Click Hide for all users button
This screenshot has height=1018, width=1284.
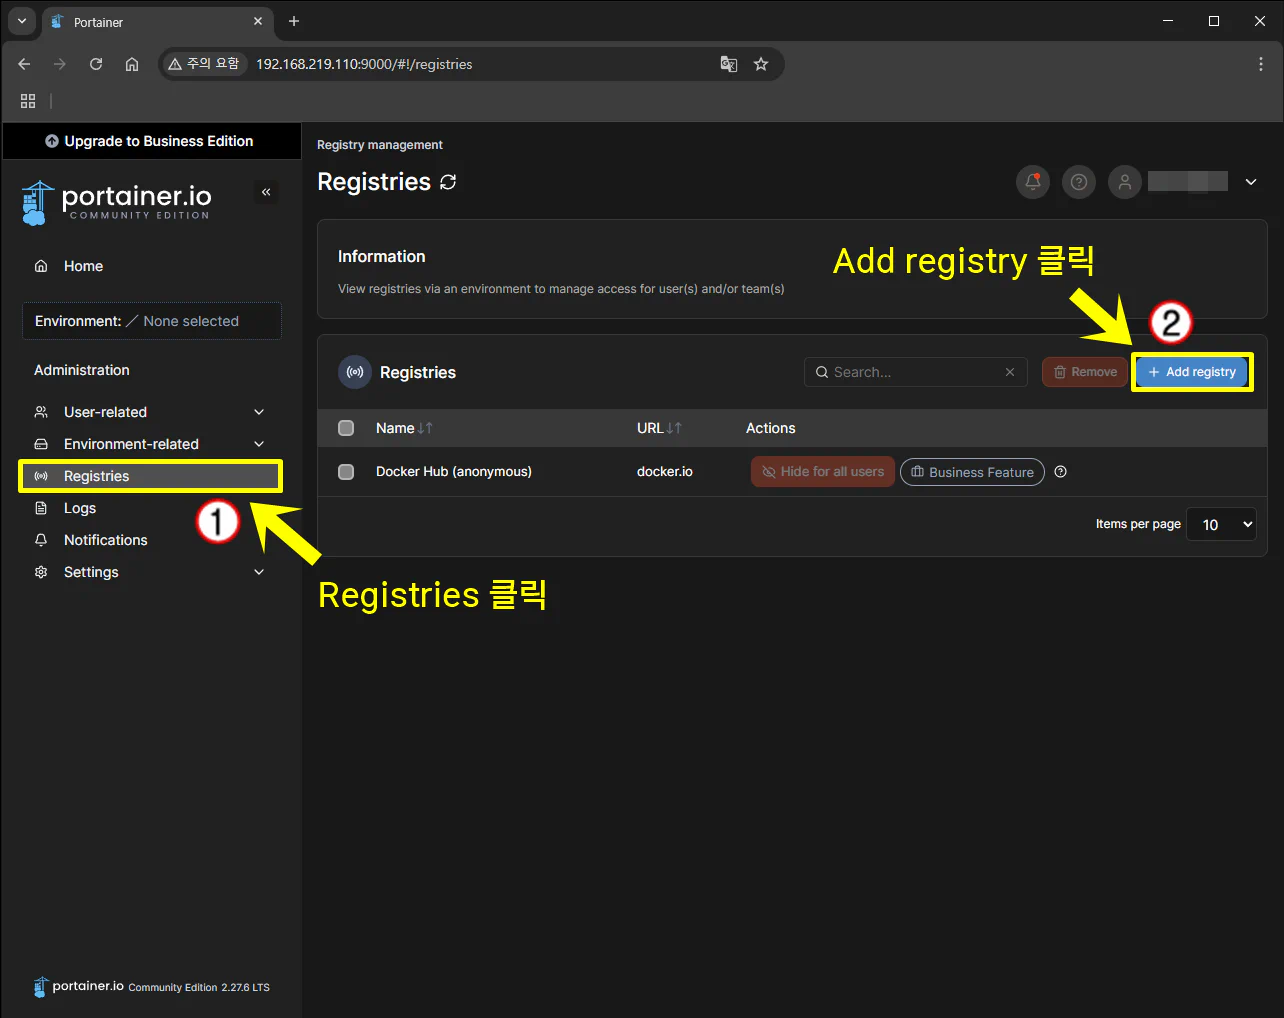point(823,472)
